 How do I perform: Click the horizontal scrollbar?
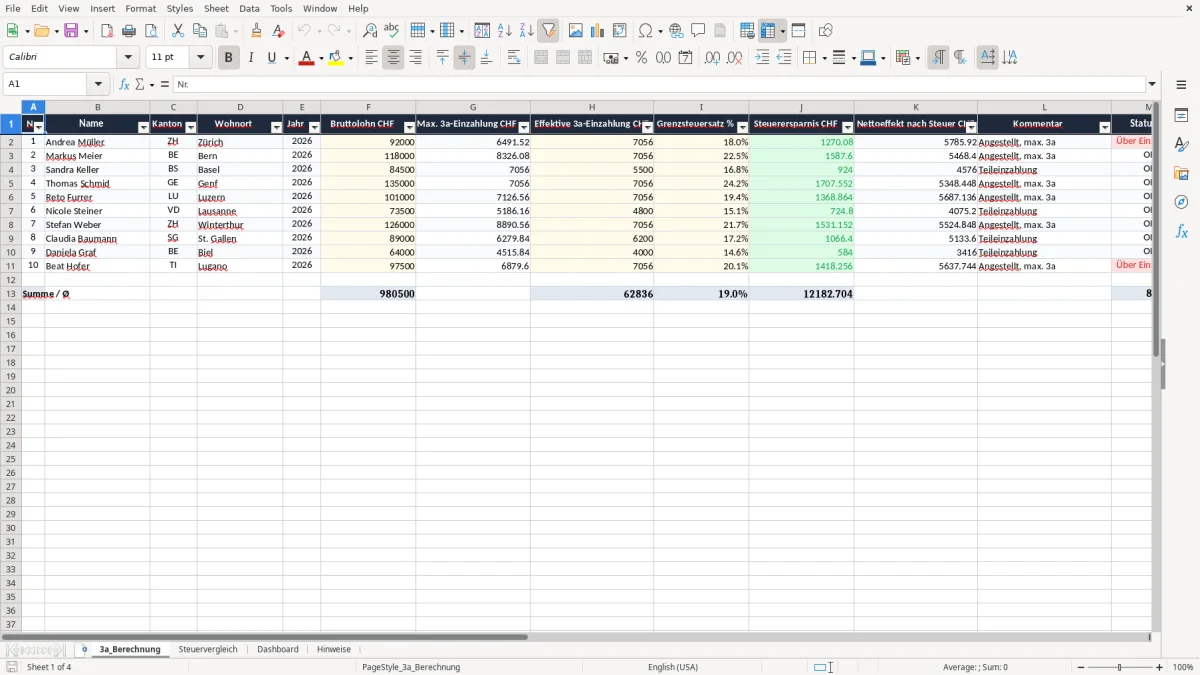(x=265, y=636)
